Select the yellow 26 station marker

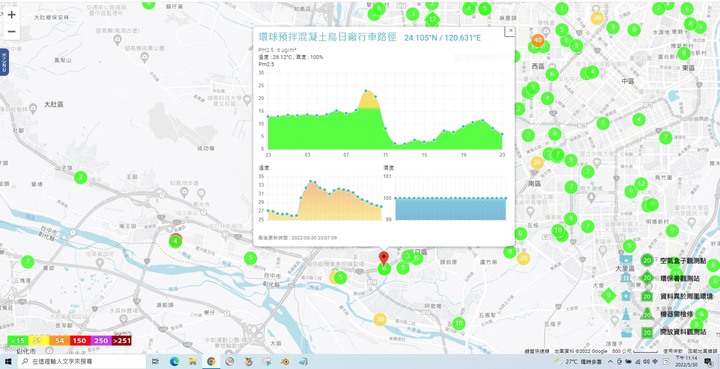[537, 162]
